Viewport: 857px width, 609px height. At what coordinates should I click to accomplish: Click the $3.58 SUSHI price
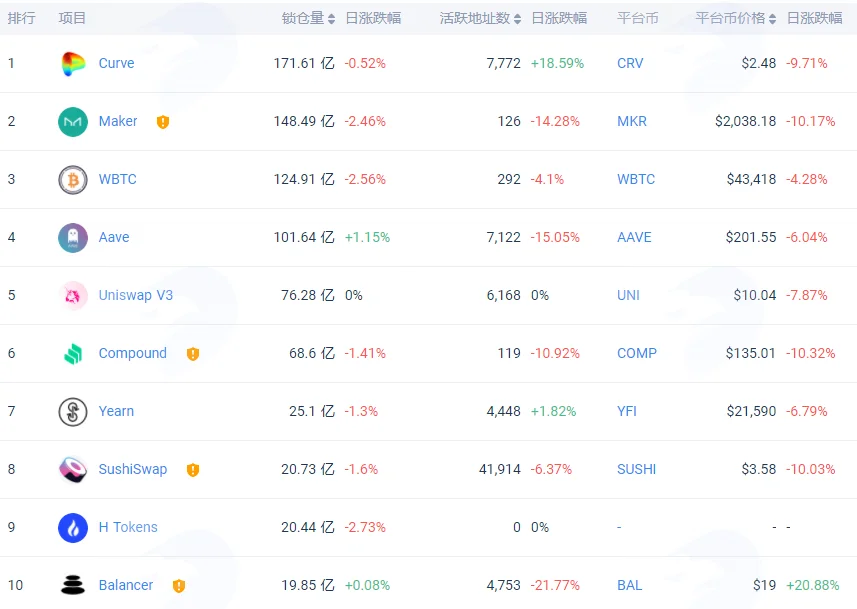[759, 469]
